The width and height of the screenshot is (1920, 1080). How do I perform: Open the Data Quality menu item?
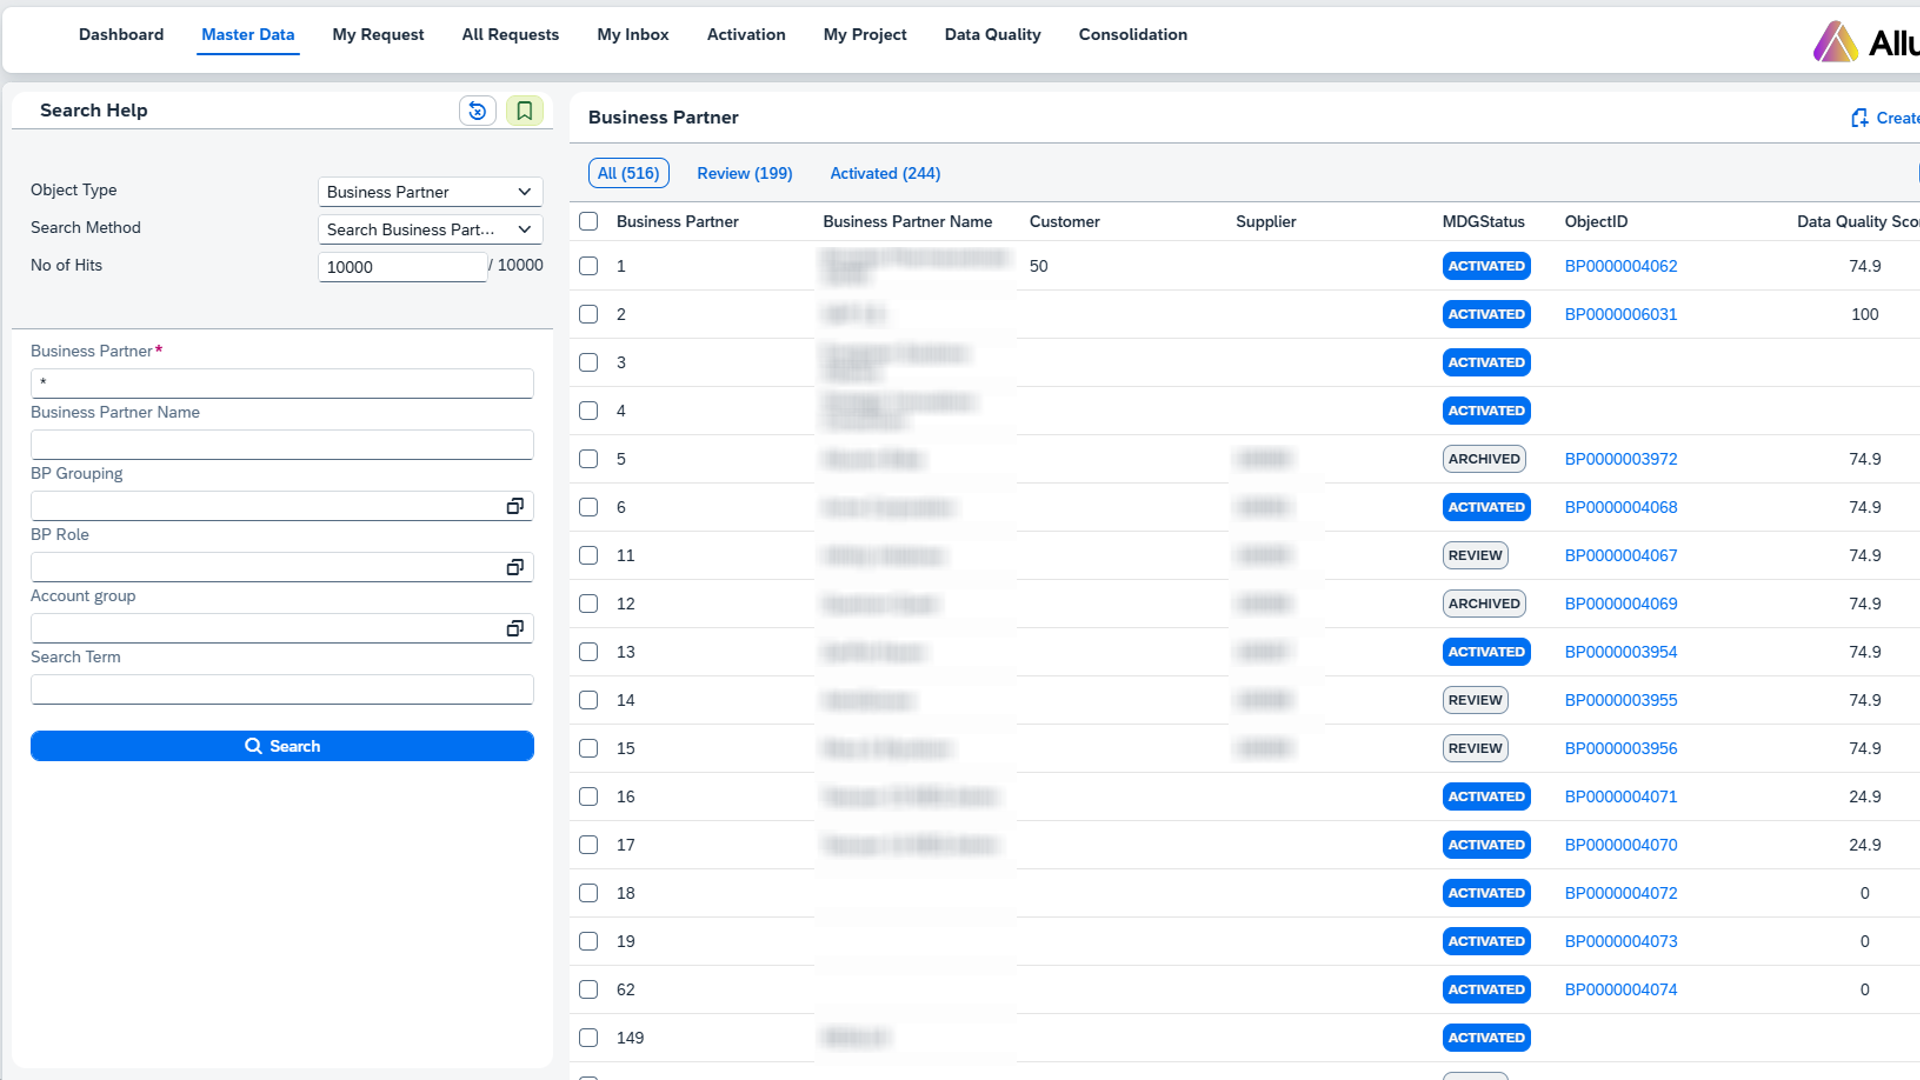pos(992,34)
